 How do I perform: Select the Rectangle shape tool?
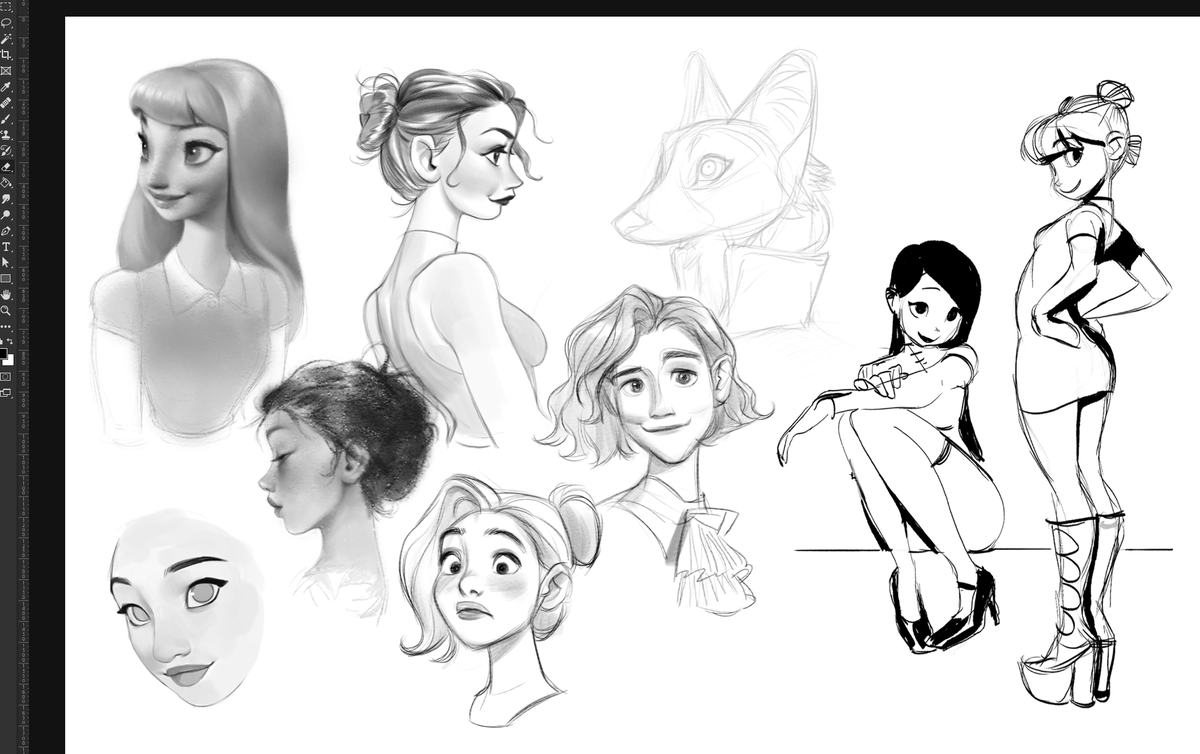[x=6, y=279]
